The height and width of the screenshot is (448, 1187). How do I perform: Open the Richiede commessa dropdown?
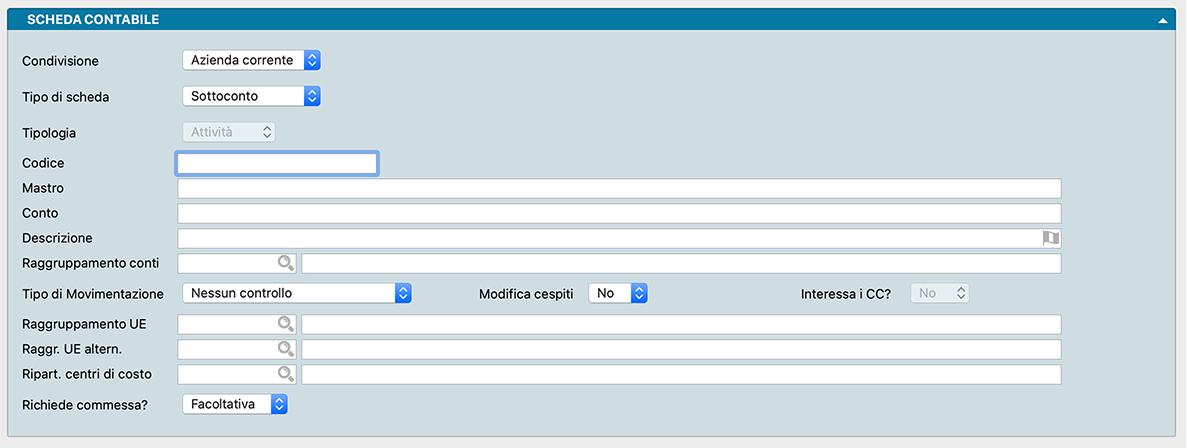(x=236, y=404)
